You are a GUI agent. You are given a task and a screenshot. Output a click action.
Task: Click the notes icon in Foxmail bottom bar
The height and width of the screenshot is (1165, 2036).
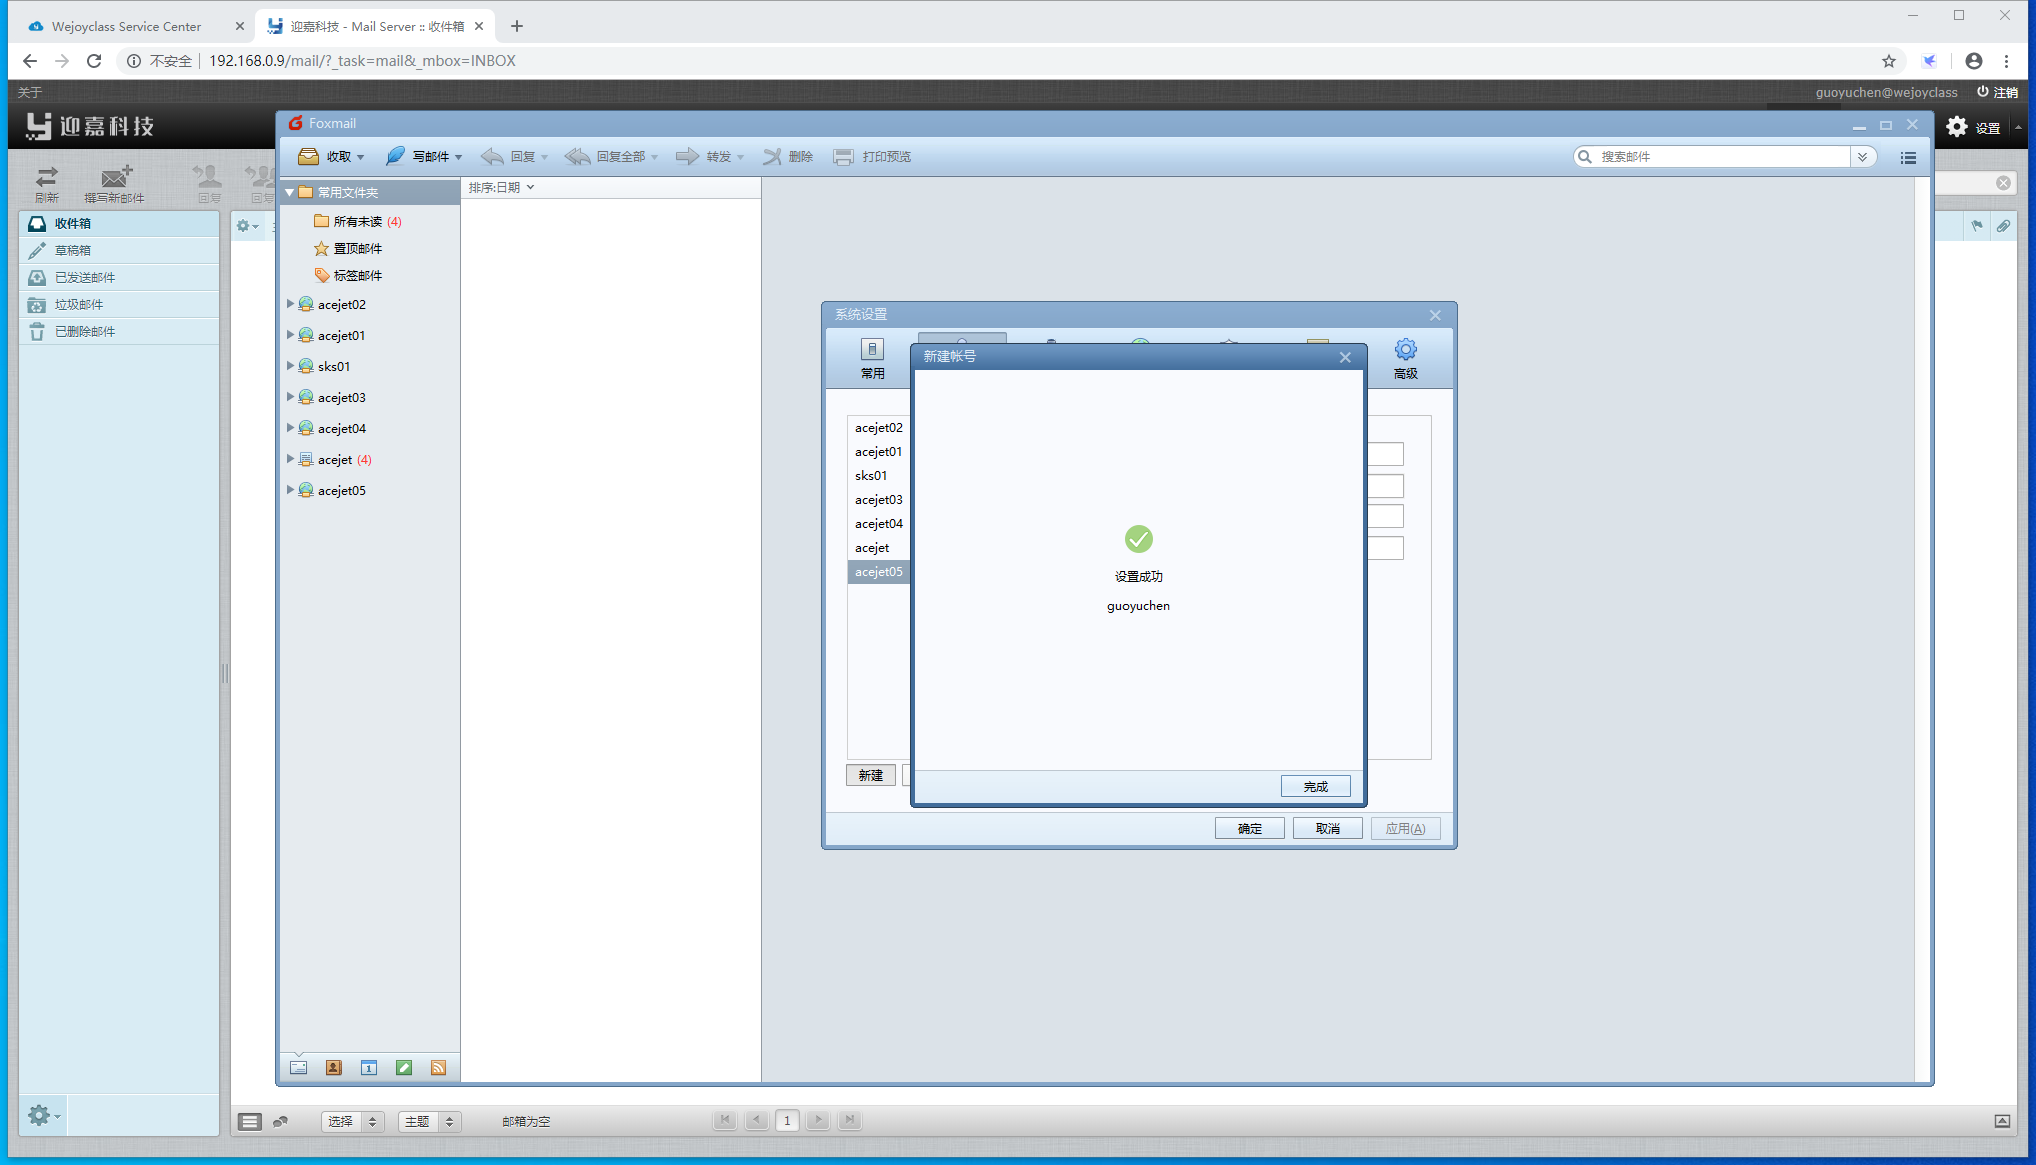[404, 1068]
